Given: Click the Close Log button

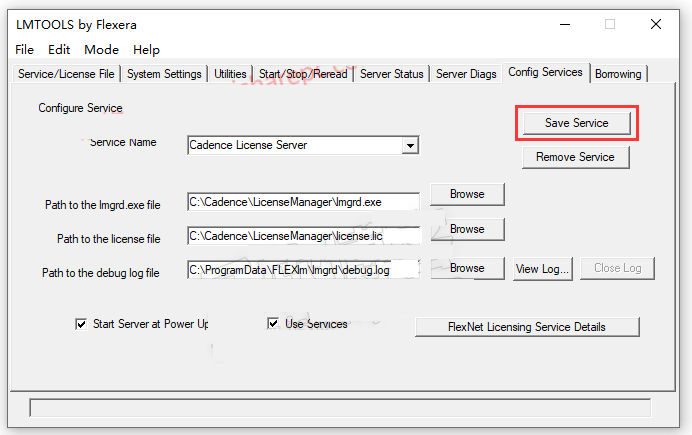Looking at the screenshot, I should (617, 268).
